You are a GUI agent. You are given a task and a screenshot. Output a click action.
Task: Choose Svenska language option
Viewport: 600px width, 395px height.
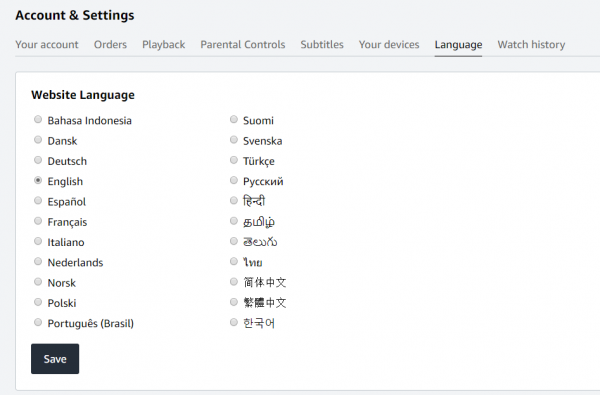pos(234,140)
